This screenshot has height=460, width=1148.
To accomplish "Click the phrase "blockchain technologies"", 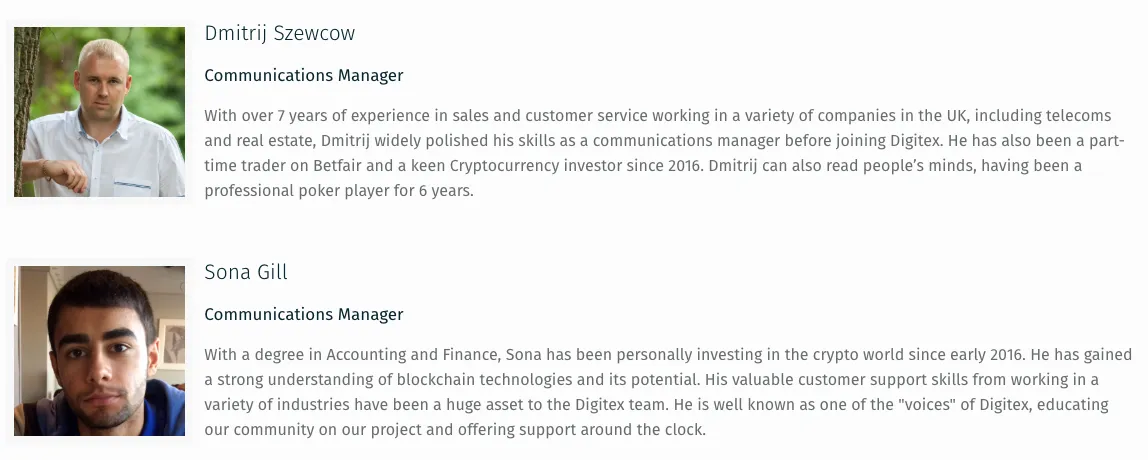I will (x=484, y=379).
